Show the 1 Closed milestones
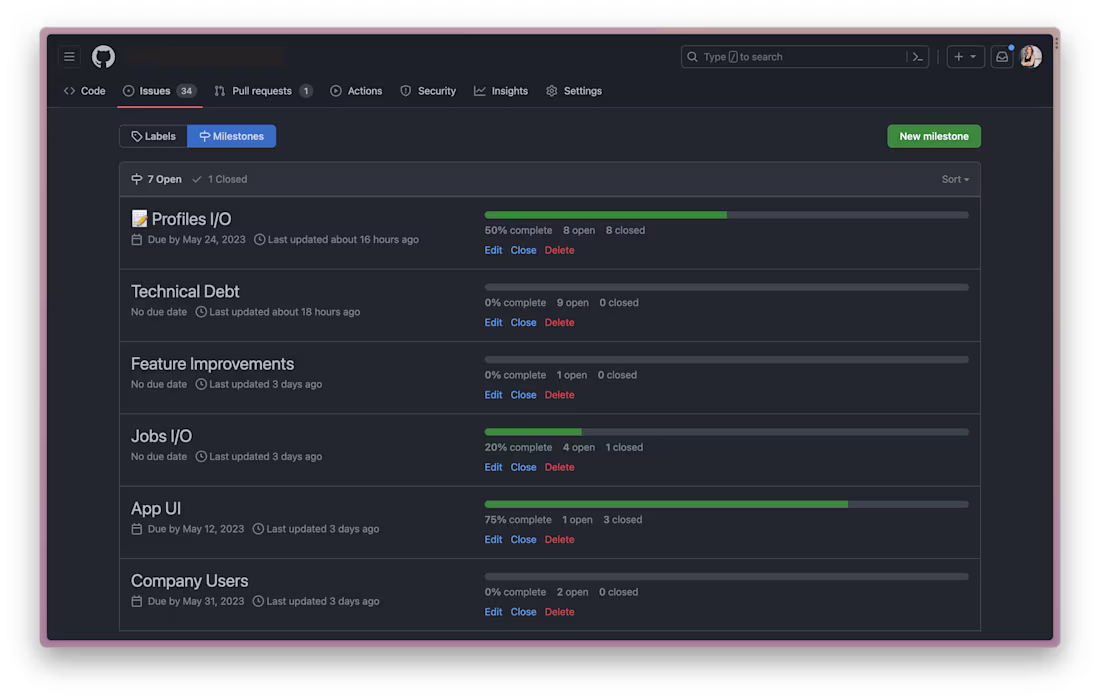The width and height of the screenshot is (1100, 700). coord(220,180)
